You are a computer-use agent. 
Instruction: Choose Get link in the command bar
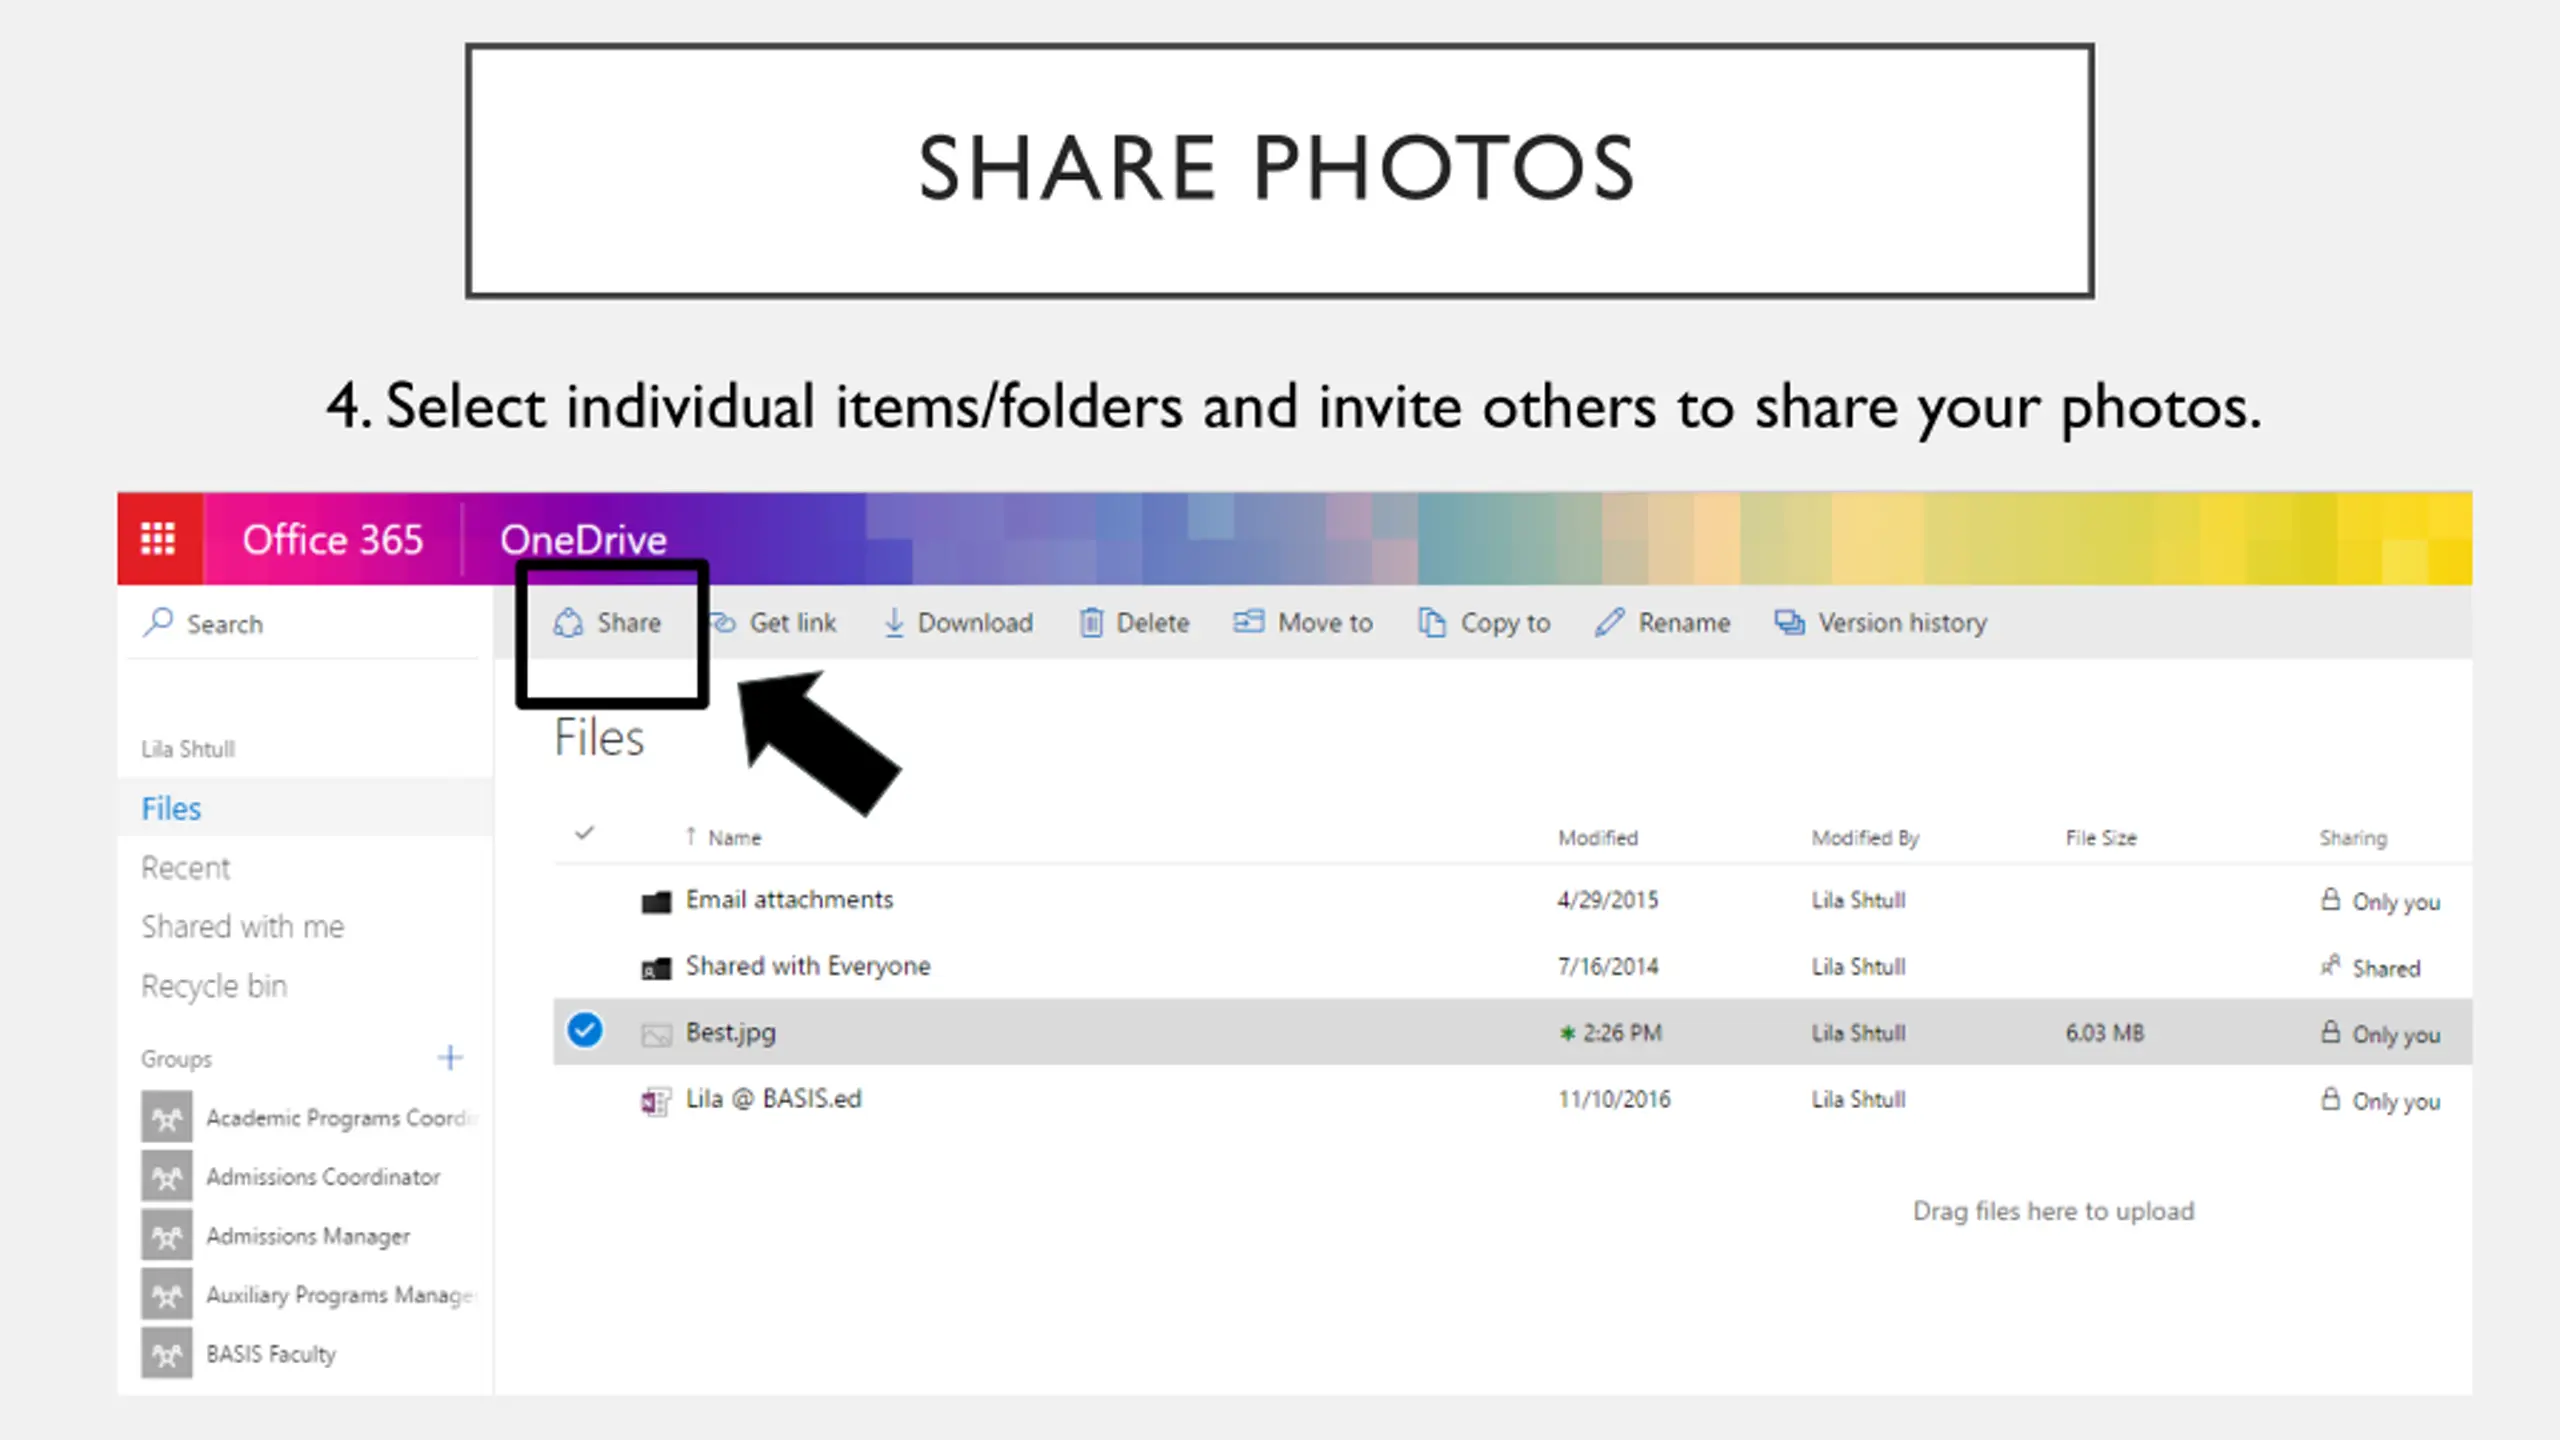(x=793, y=623)
